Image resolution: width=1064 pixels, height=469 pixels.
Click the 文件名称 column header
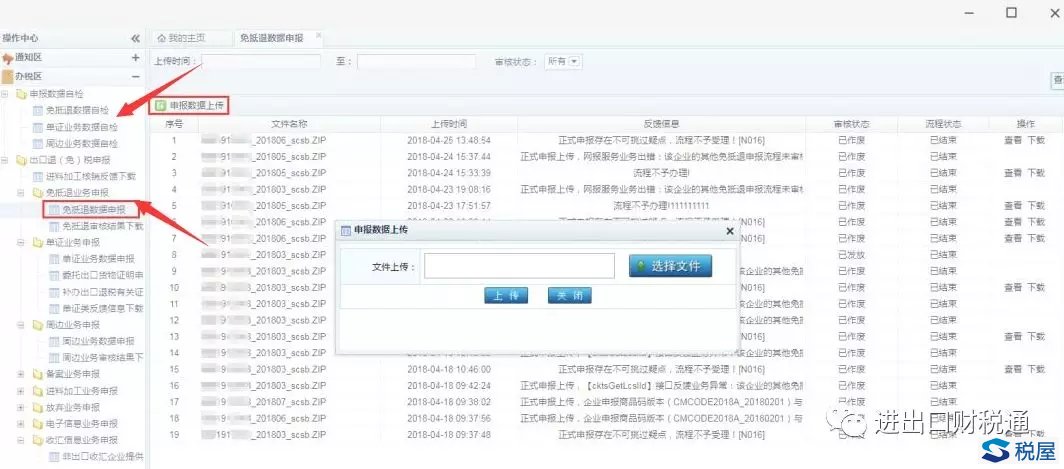tap(290, 124)
